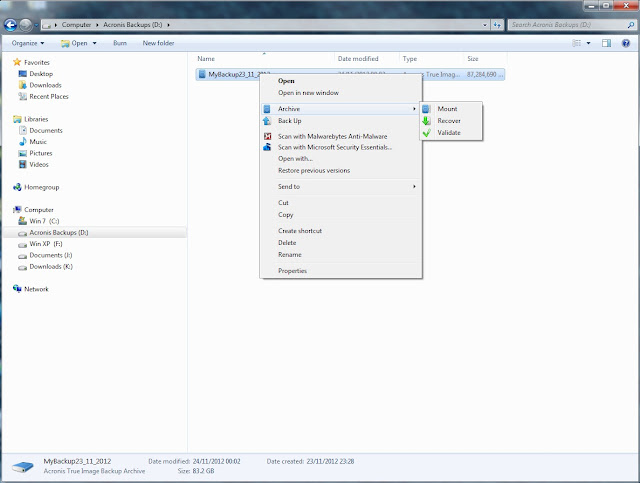Click the Win 7 (C:) drive icon
Screen dimensions: 640x483
click(22, 221)
